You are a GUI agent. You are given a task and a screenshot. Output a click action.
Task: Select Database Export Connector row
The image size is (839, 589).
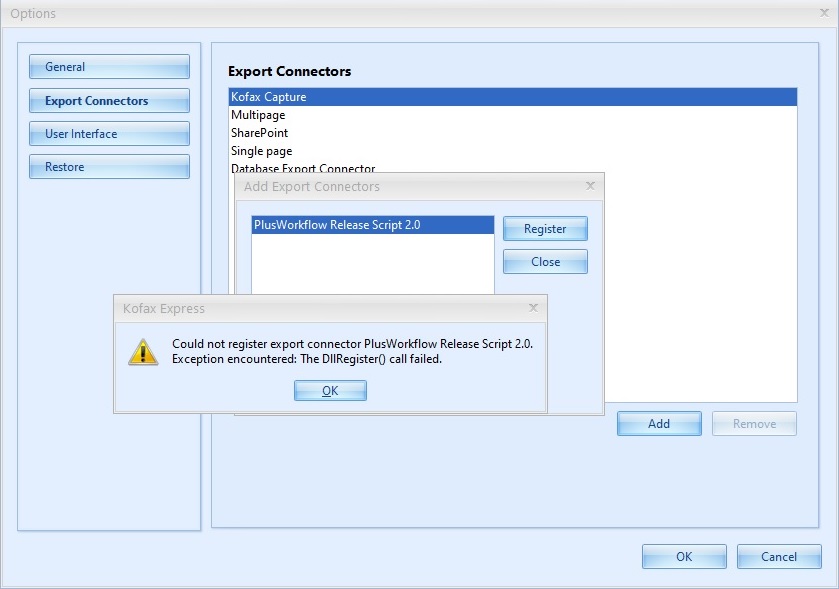[513, 167]
